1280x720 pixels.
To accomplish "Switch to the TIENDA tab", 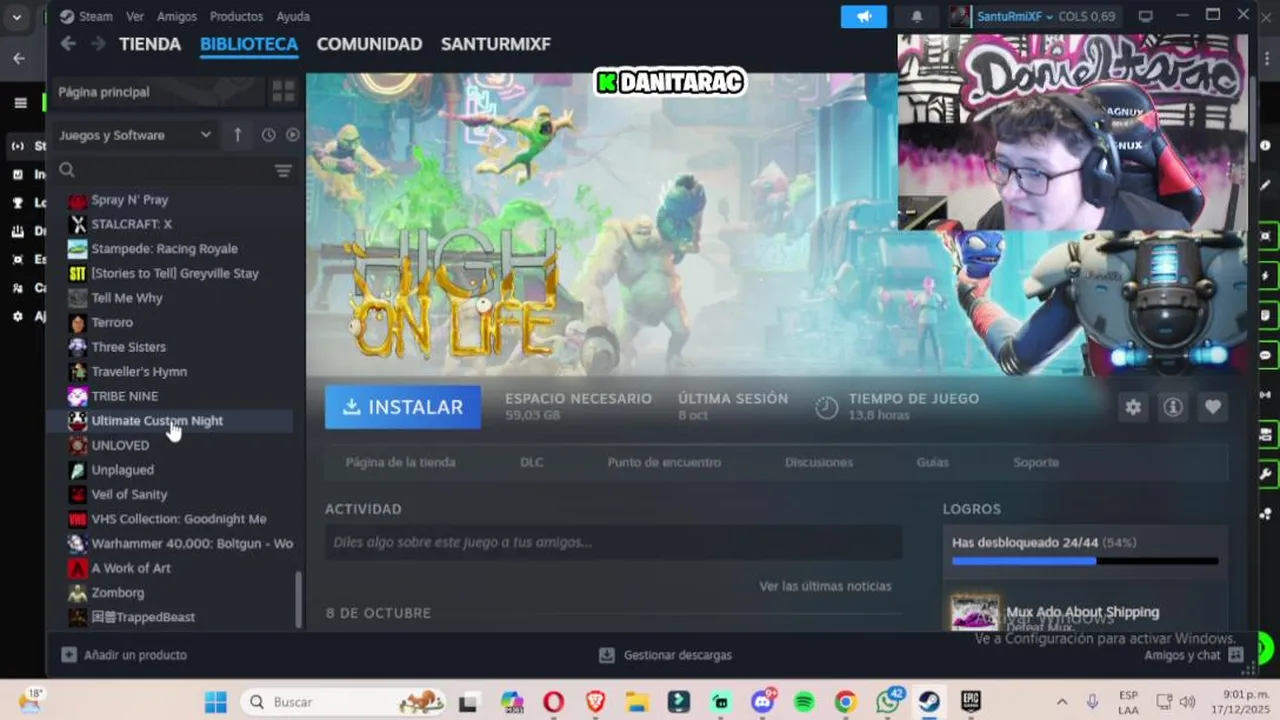I will (150, 44).
